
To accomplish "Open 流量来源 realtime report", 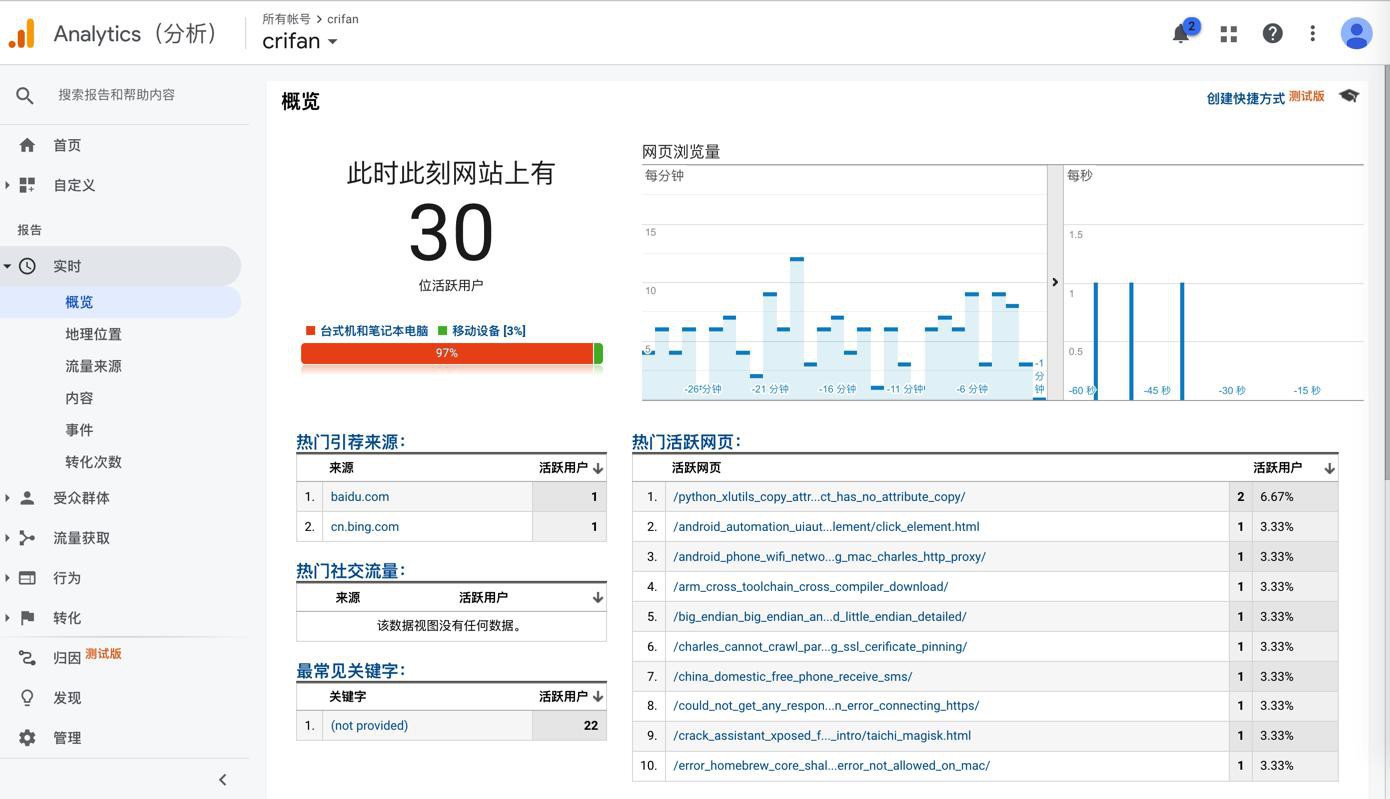I will tap(93, 366).
